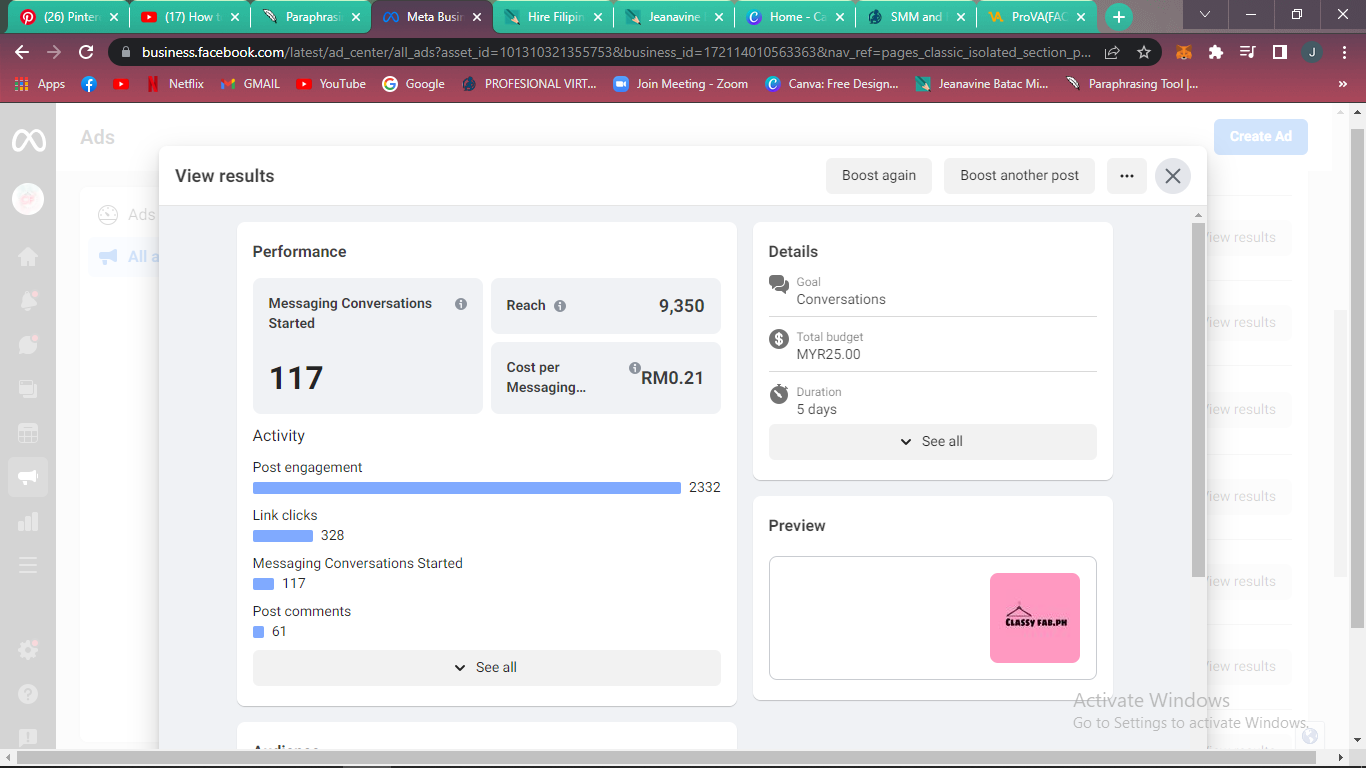This screenshot has width=1366, height=768.
Task: Open the page profile avatar in sidebar
Action: [28, 199]
